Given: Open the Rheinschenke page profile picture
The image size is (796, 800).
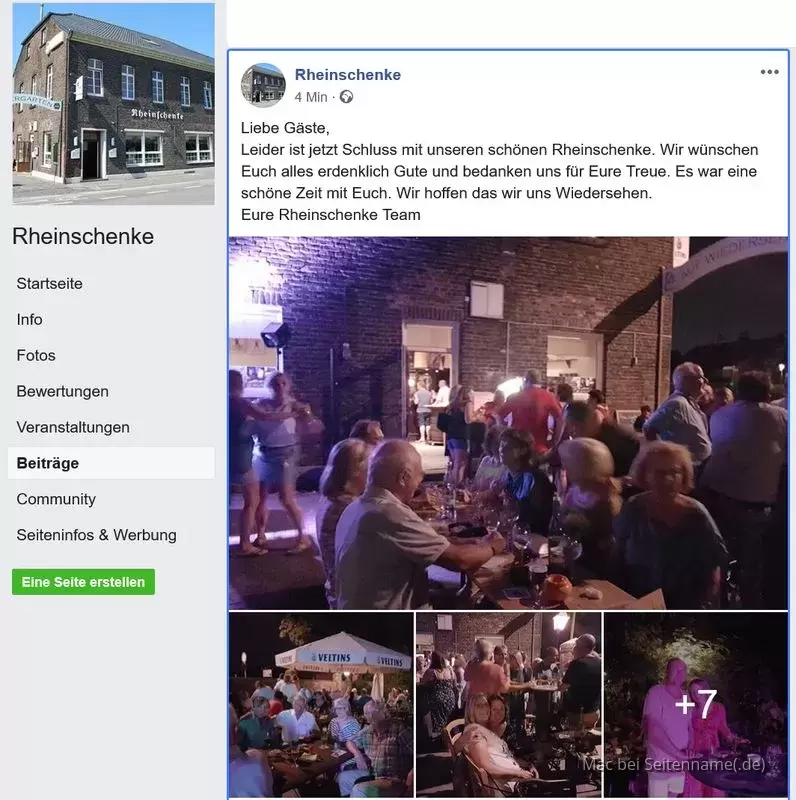Looking at the screenshot, I should tap(113, 104).
